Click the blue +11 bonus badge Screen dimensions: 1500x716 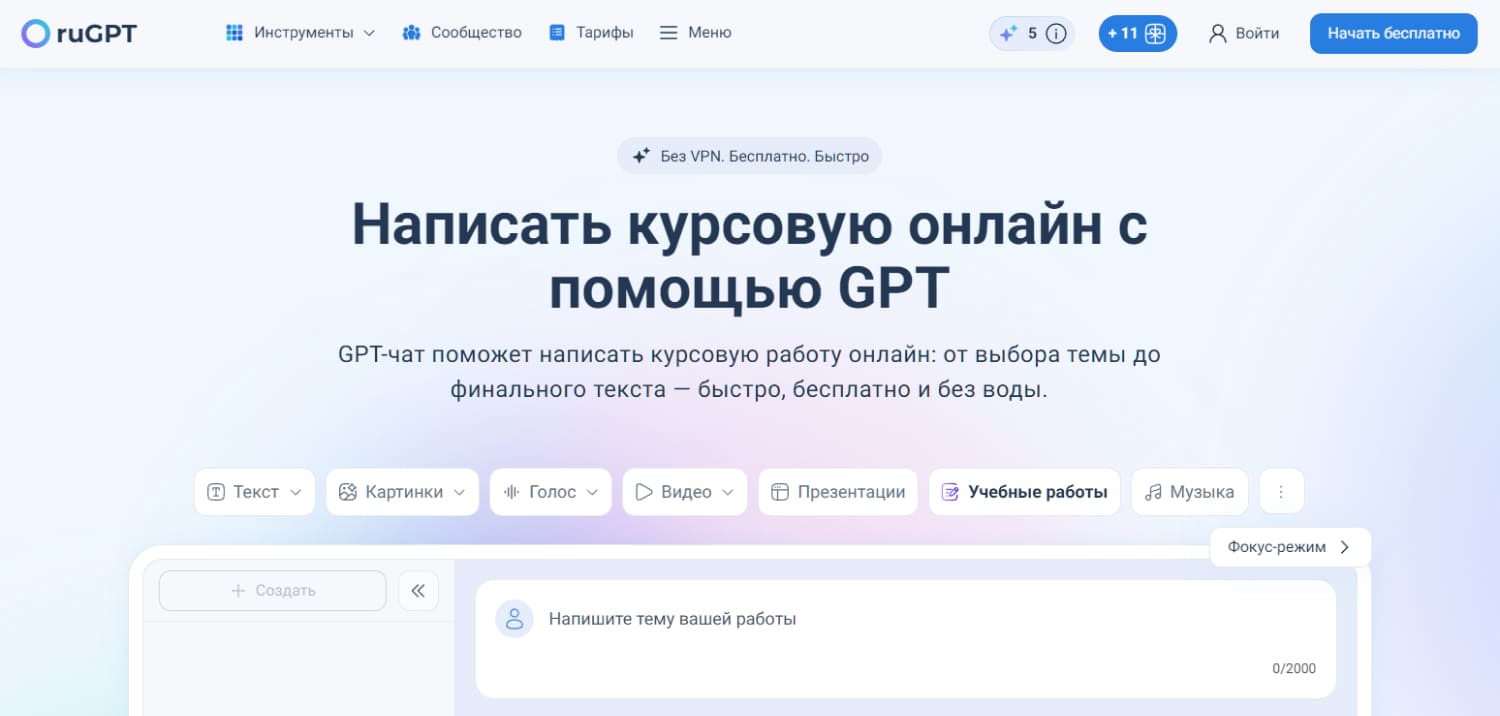(1137, 34)
